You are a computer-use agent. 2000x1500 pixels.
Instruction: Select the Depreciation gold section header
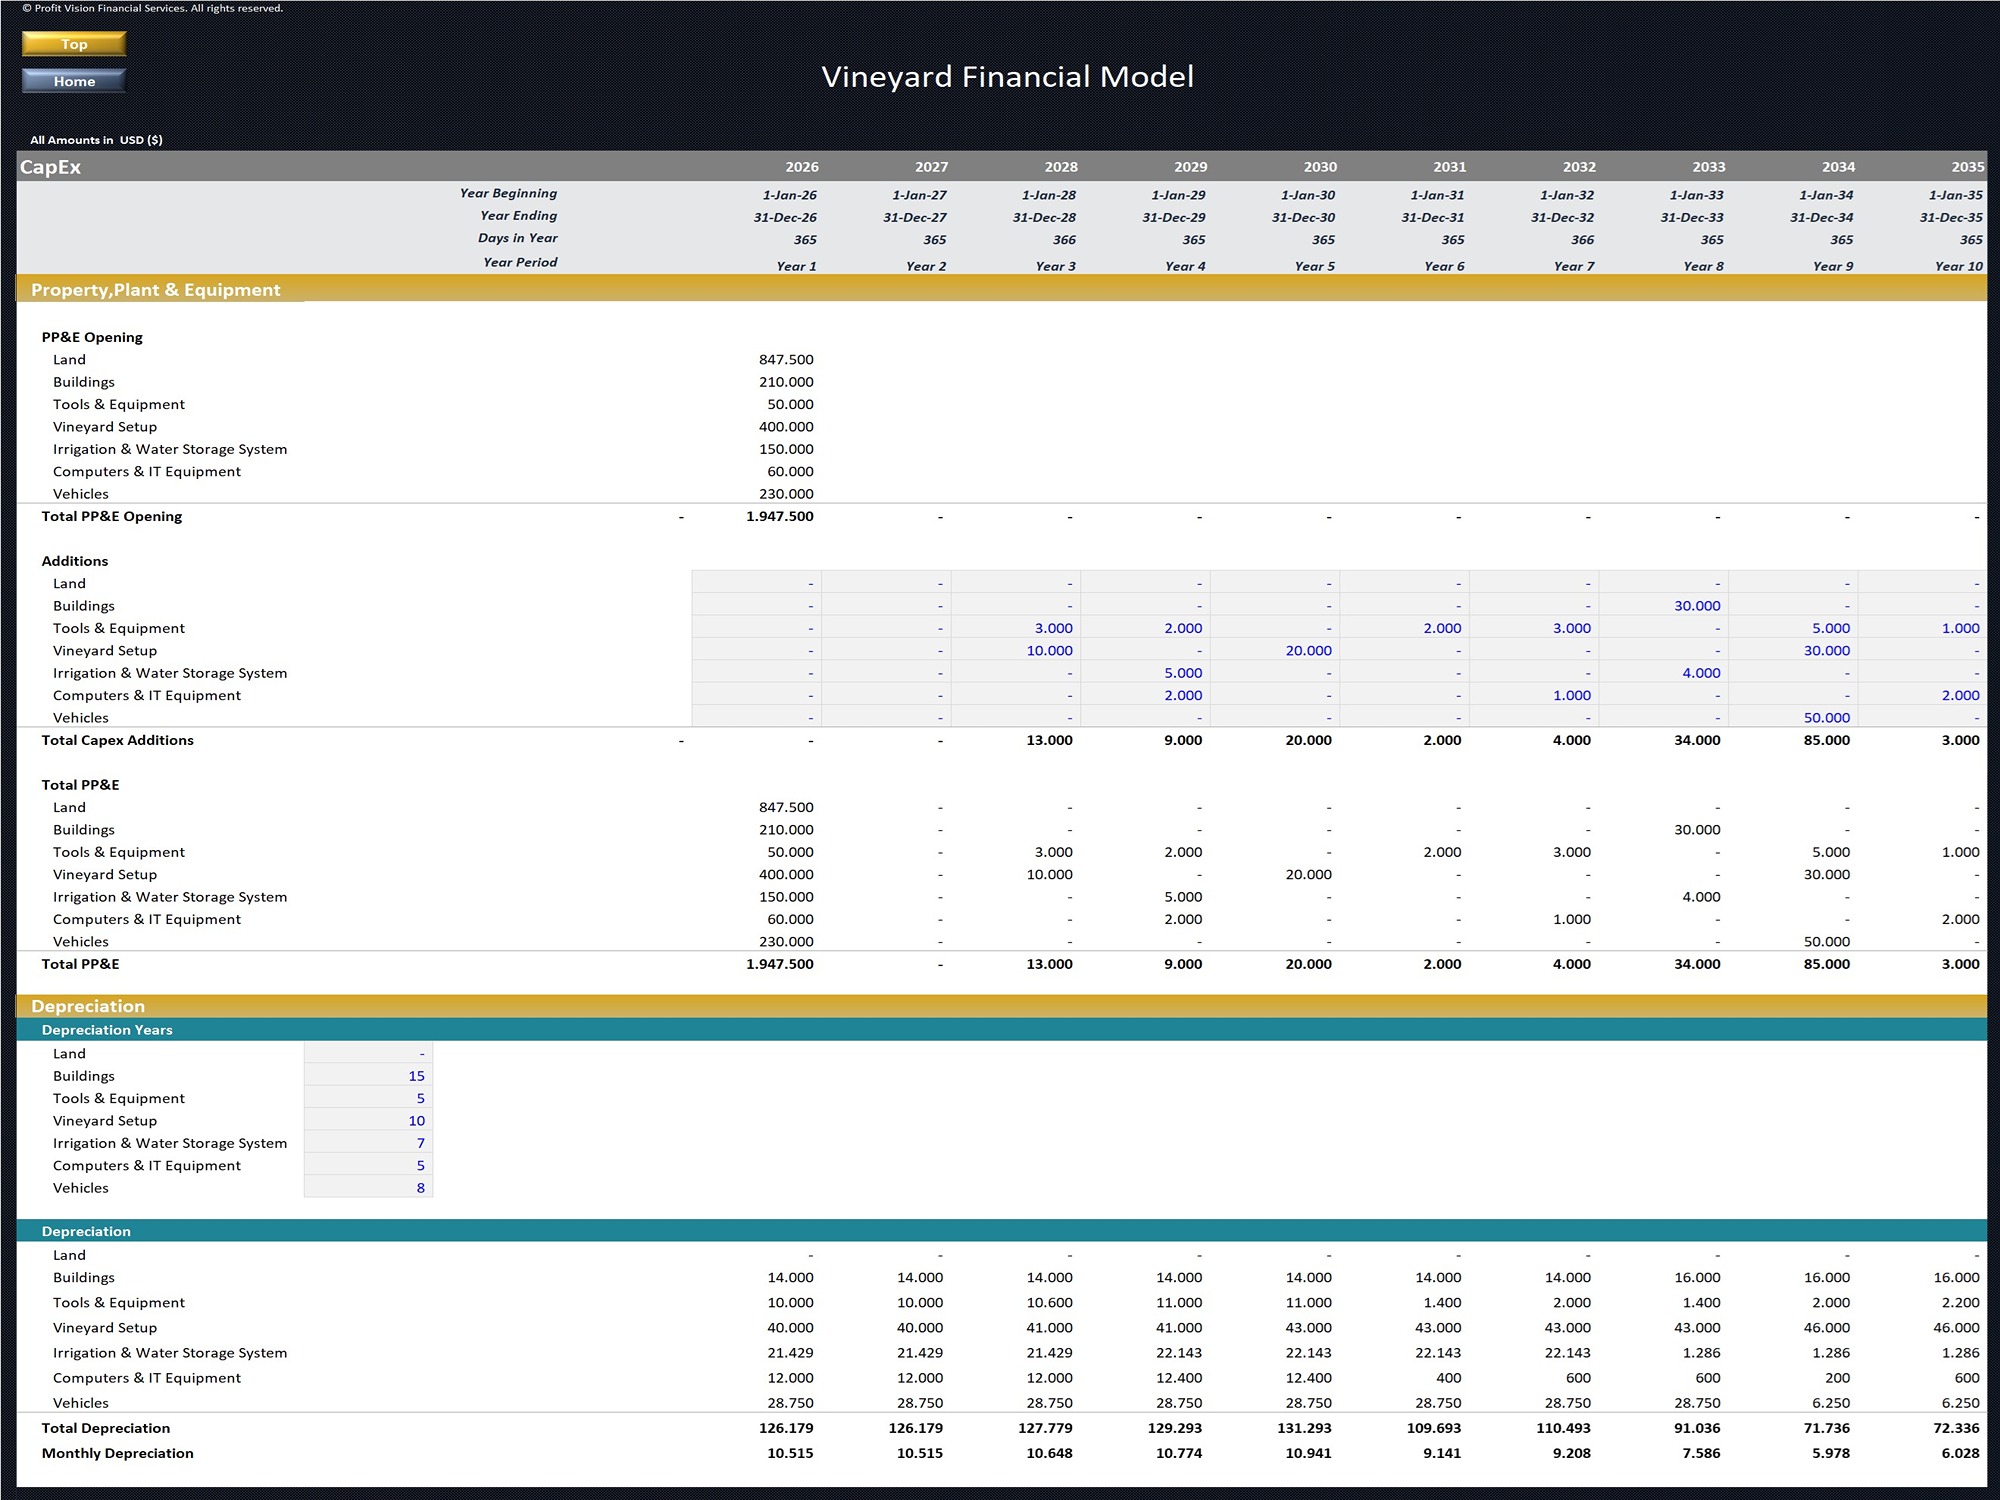88,1006
